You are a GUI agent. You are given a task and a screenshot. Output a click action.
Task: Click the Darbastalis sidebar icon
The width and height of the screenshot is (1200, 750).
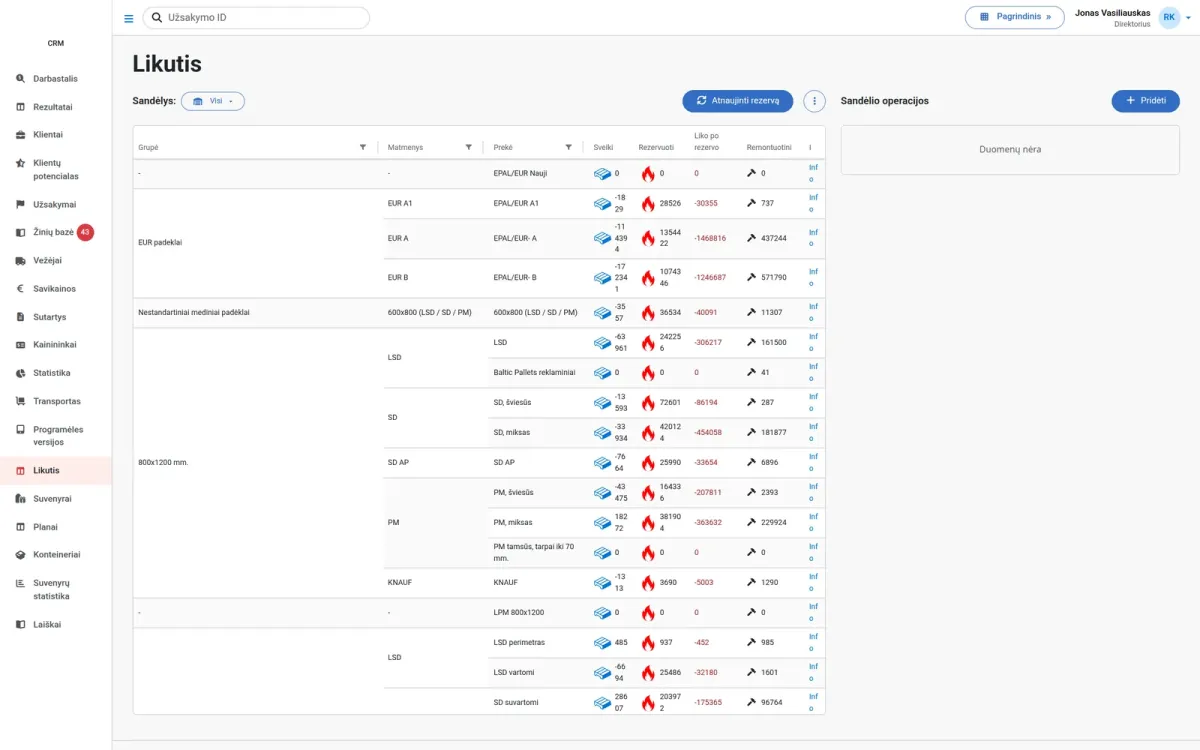pos(21,79)
